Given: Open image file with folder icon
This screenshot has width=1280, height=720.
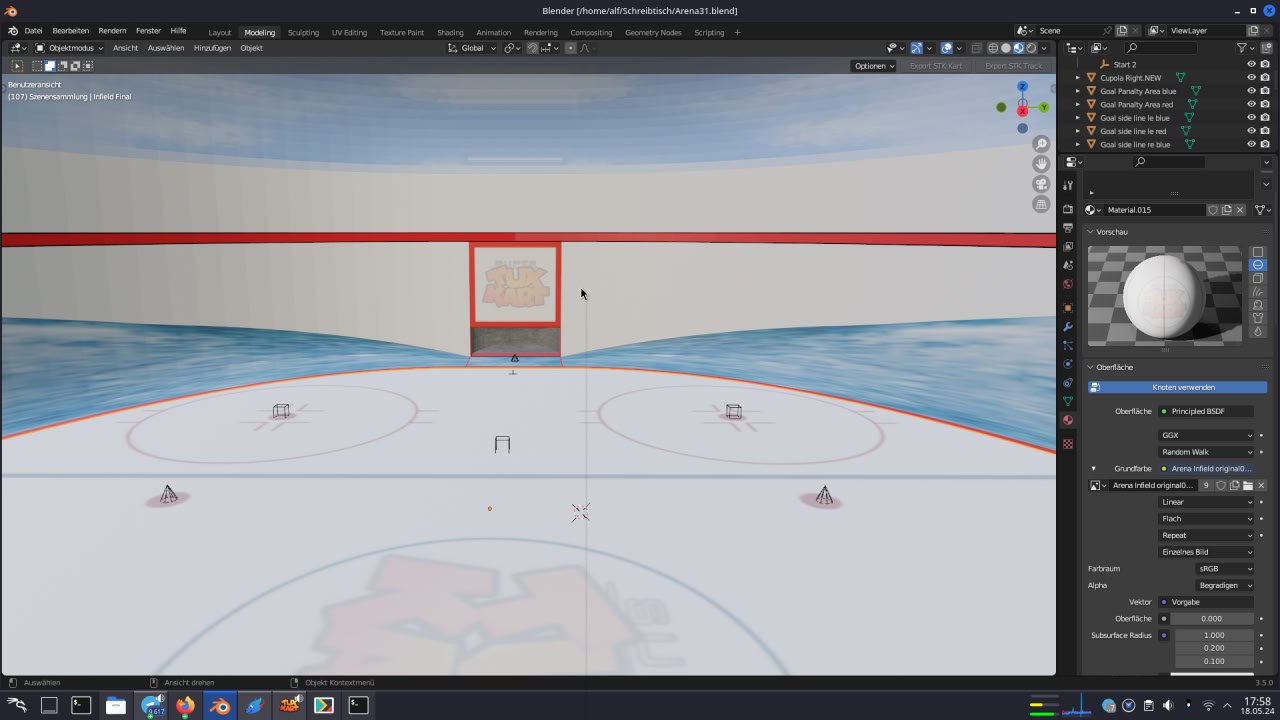Looking at the screenshot, I should 1248,486.
